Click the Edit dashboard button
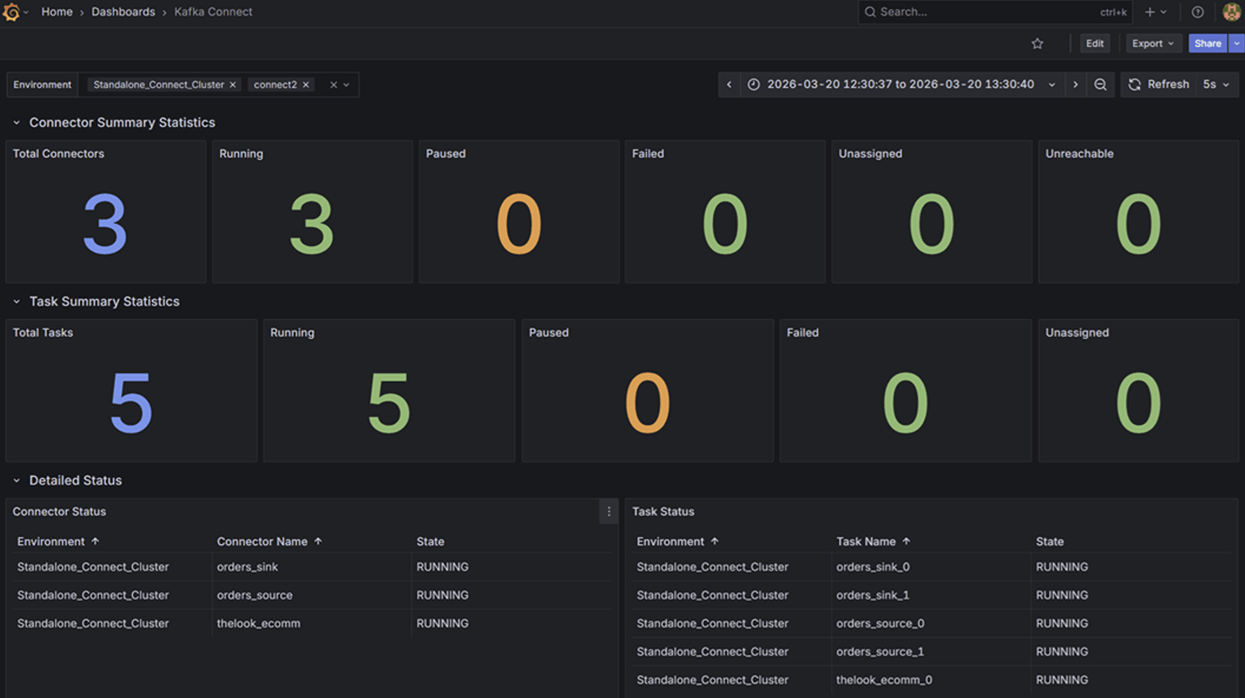Viewport: 1245px width, 698px height. coord(1095,44)
